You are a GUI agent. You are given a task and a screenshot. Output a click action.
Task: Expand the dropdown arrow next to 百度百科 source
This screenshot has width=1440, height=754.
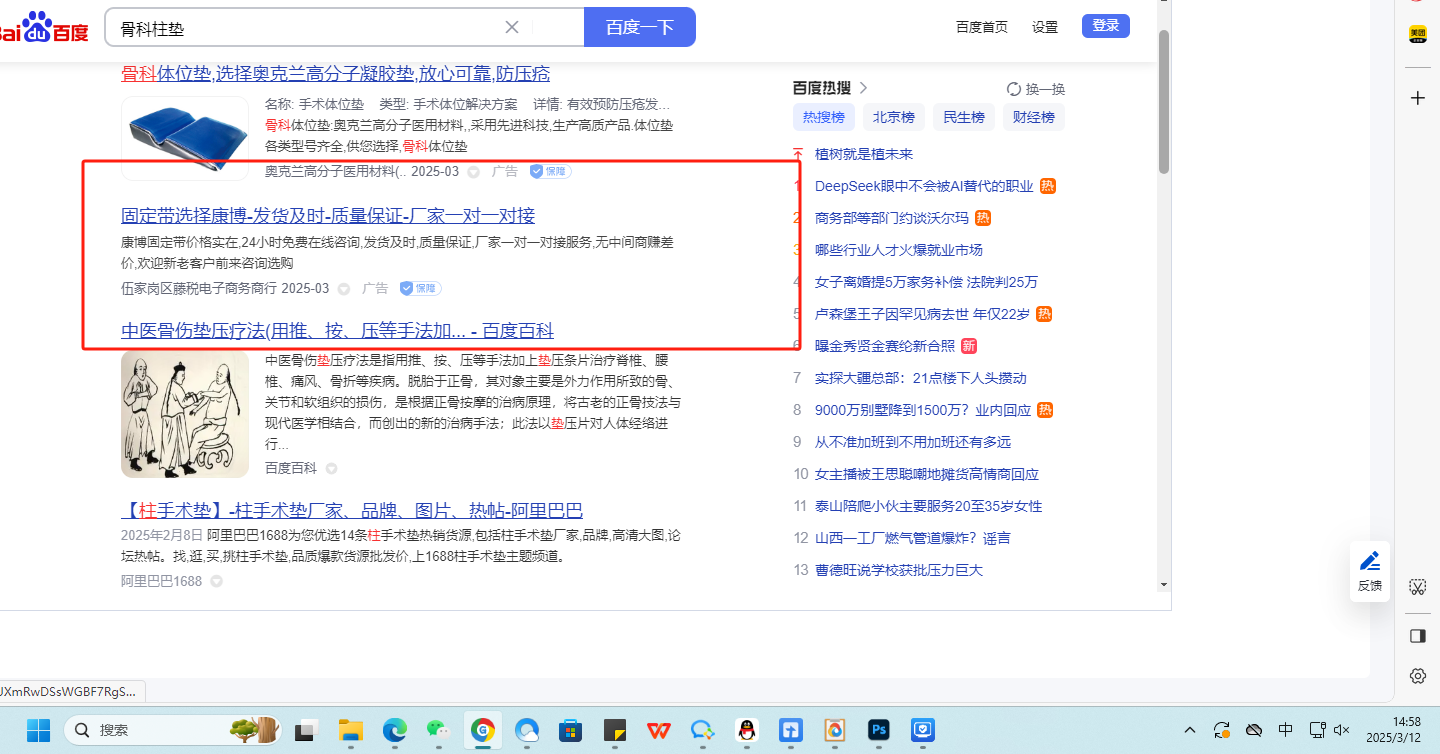point(331,468)
